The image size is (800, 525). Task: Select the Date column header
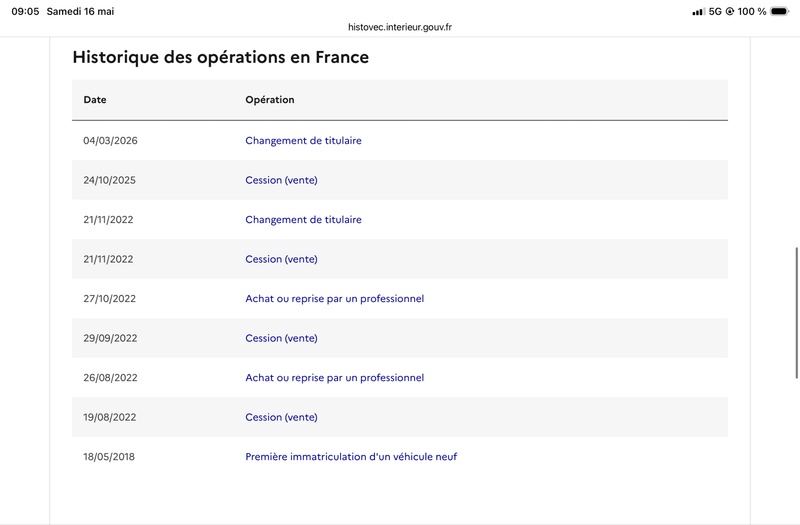click(x=95, y=99)
